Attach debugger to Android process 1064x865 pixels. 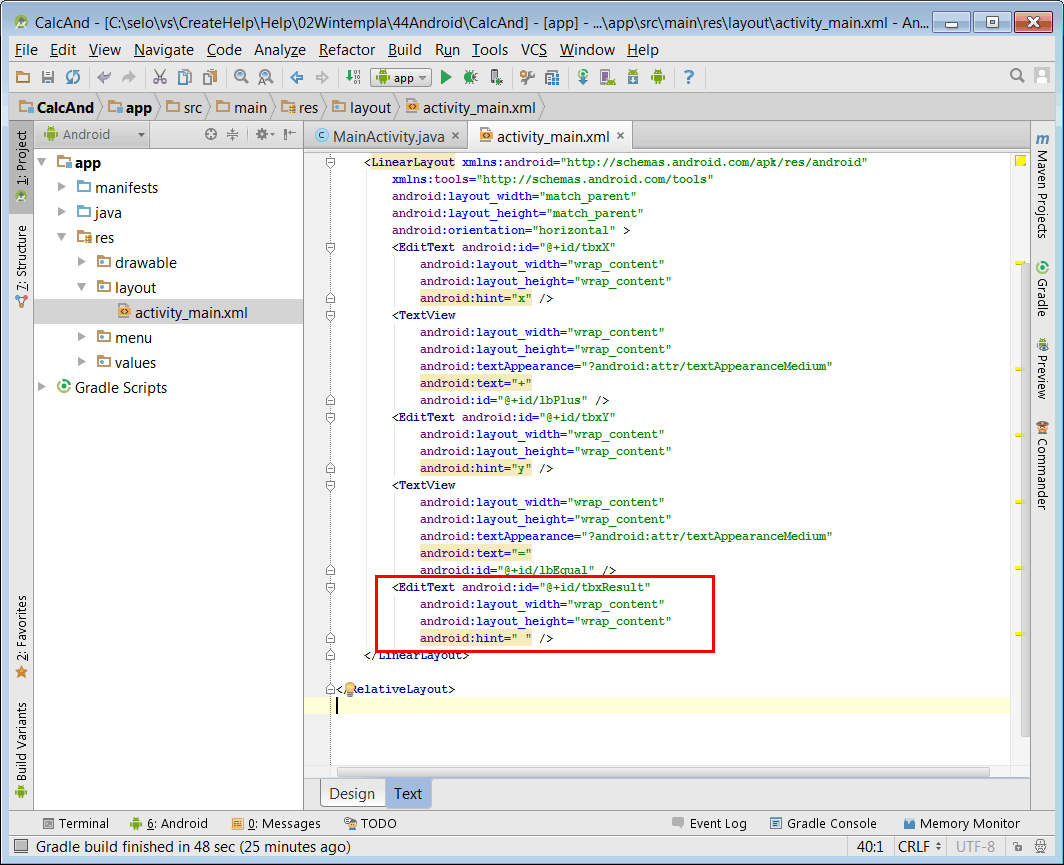click(x=497, y=77)
